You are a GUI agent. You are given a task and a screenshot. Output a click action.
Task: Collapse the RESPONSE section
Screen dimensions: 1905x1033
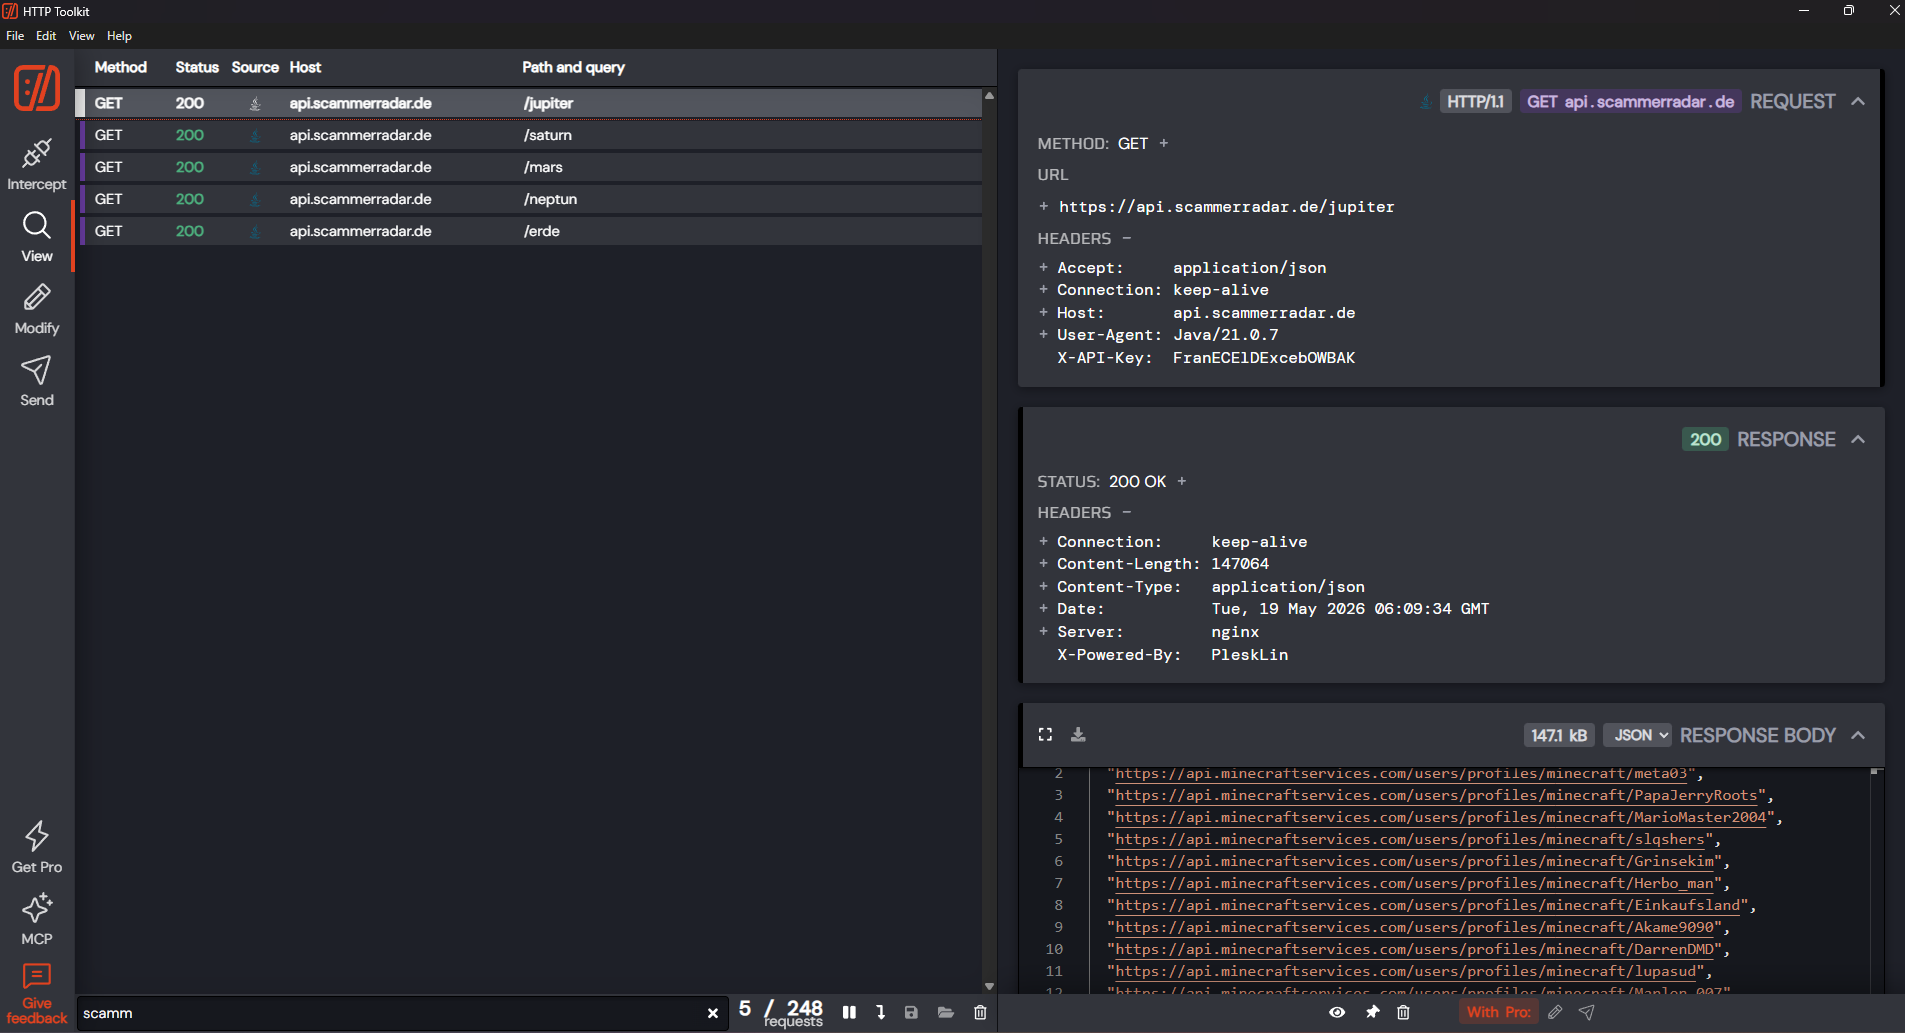click(x=1858, y=439)
